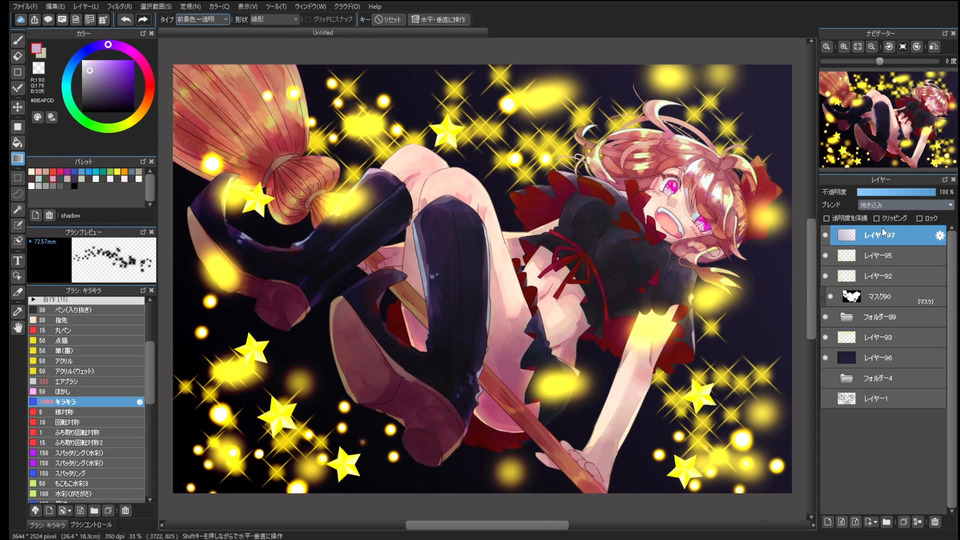960x540 pixels.
Task: Click the 水平・垂直に操作 button
Action: (439, 20)
